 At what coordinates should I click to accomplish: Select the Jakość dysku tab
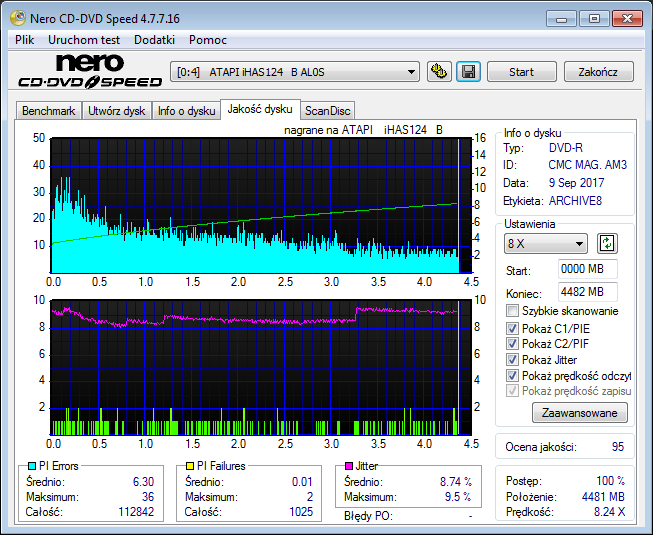[260, 109]
